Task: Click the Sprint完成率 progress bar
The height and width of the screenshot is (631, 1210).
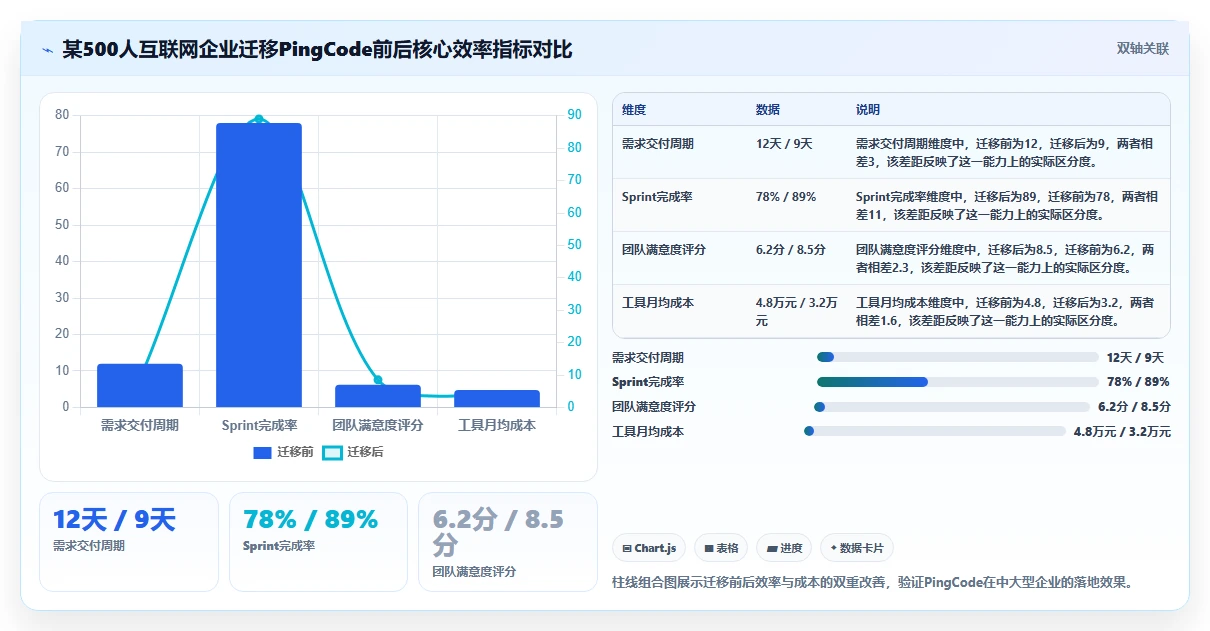Action: (958, 382)
